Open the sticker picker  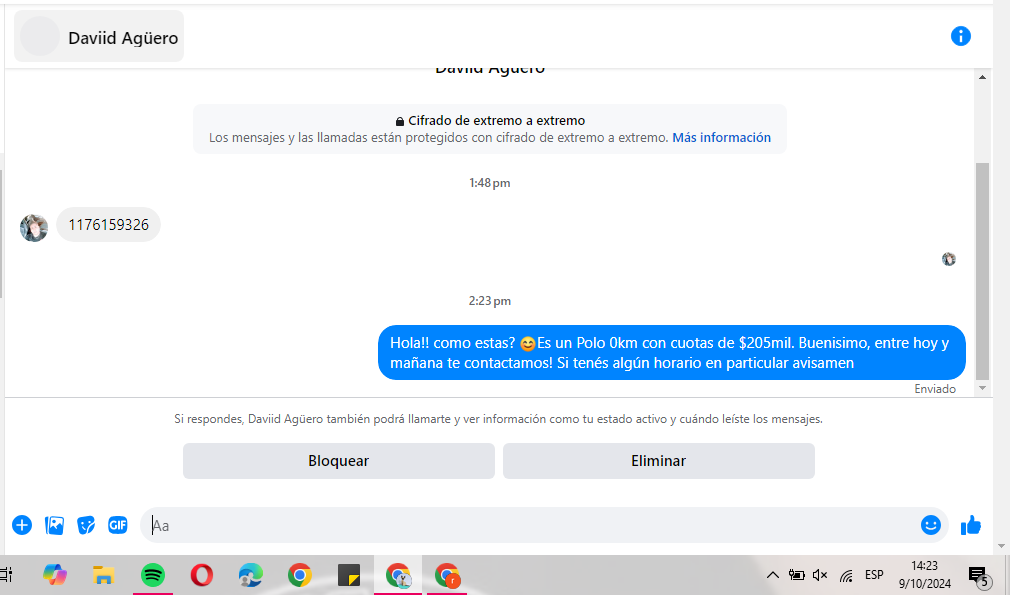[x=86, y=525]
